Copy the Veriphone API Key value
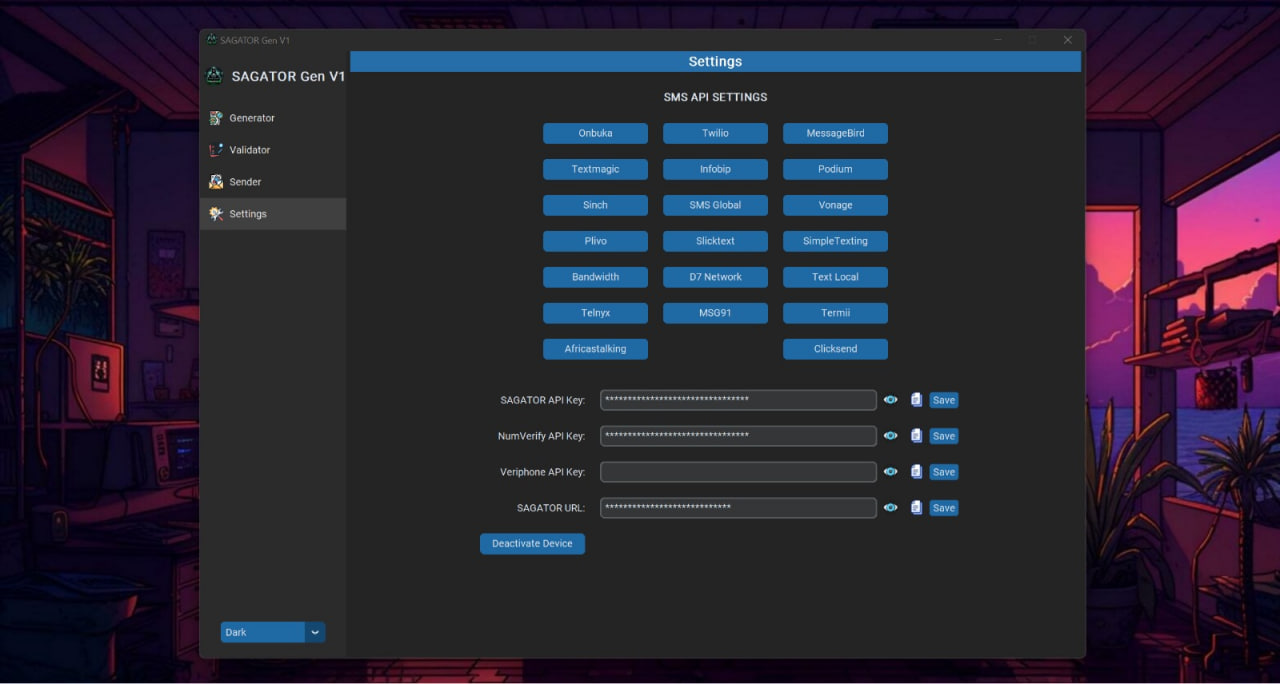 (x=916, y=472)
